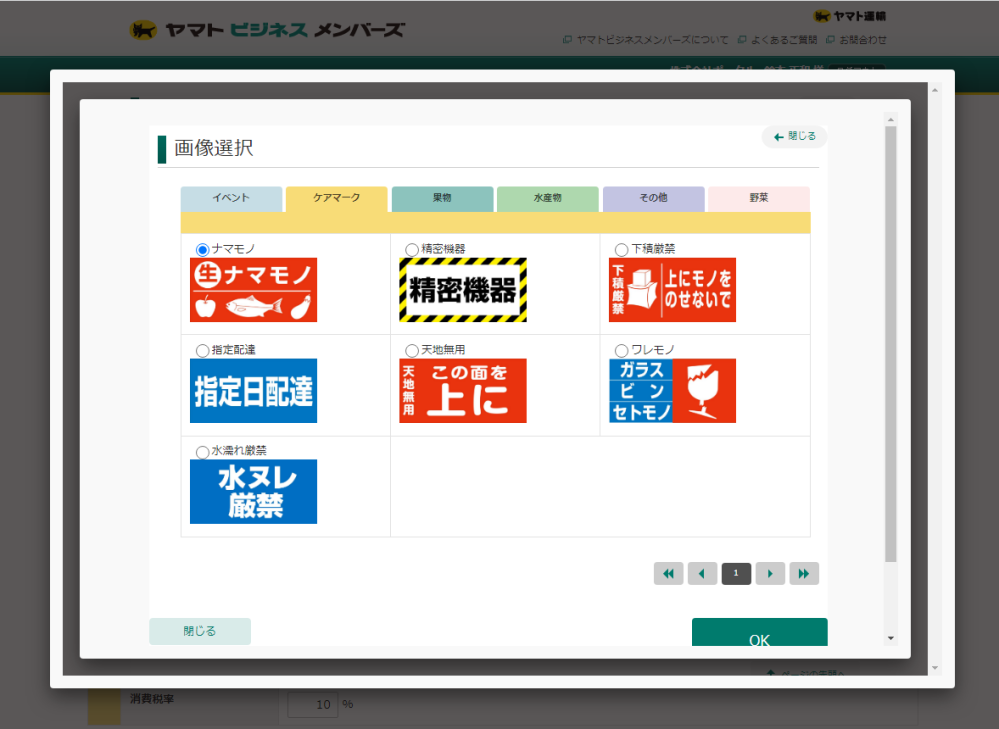This screenshot has width=999, height=729.
Task: Click the 精密機器 care mark image
Action: click(463, 290)
